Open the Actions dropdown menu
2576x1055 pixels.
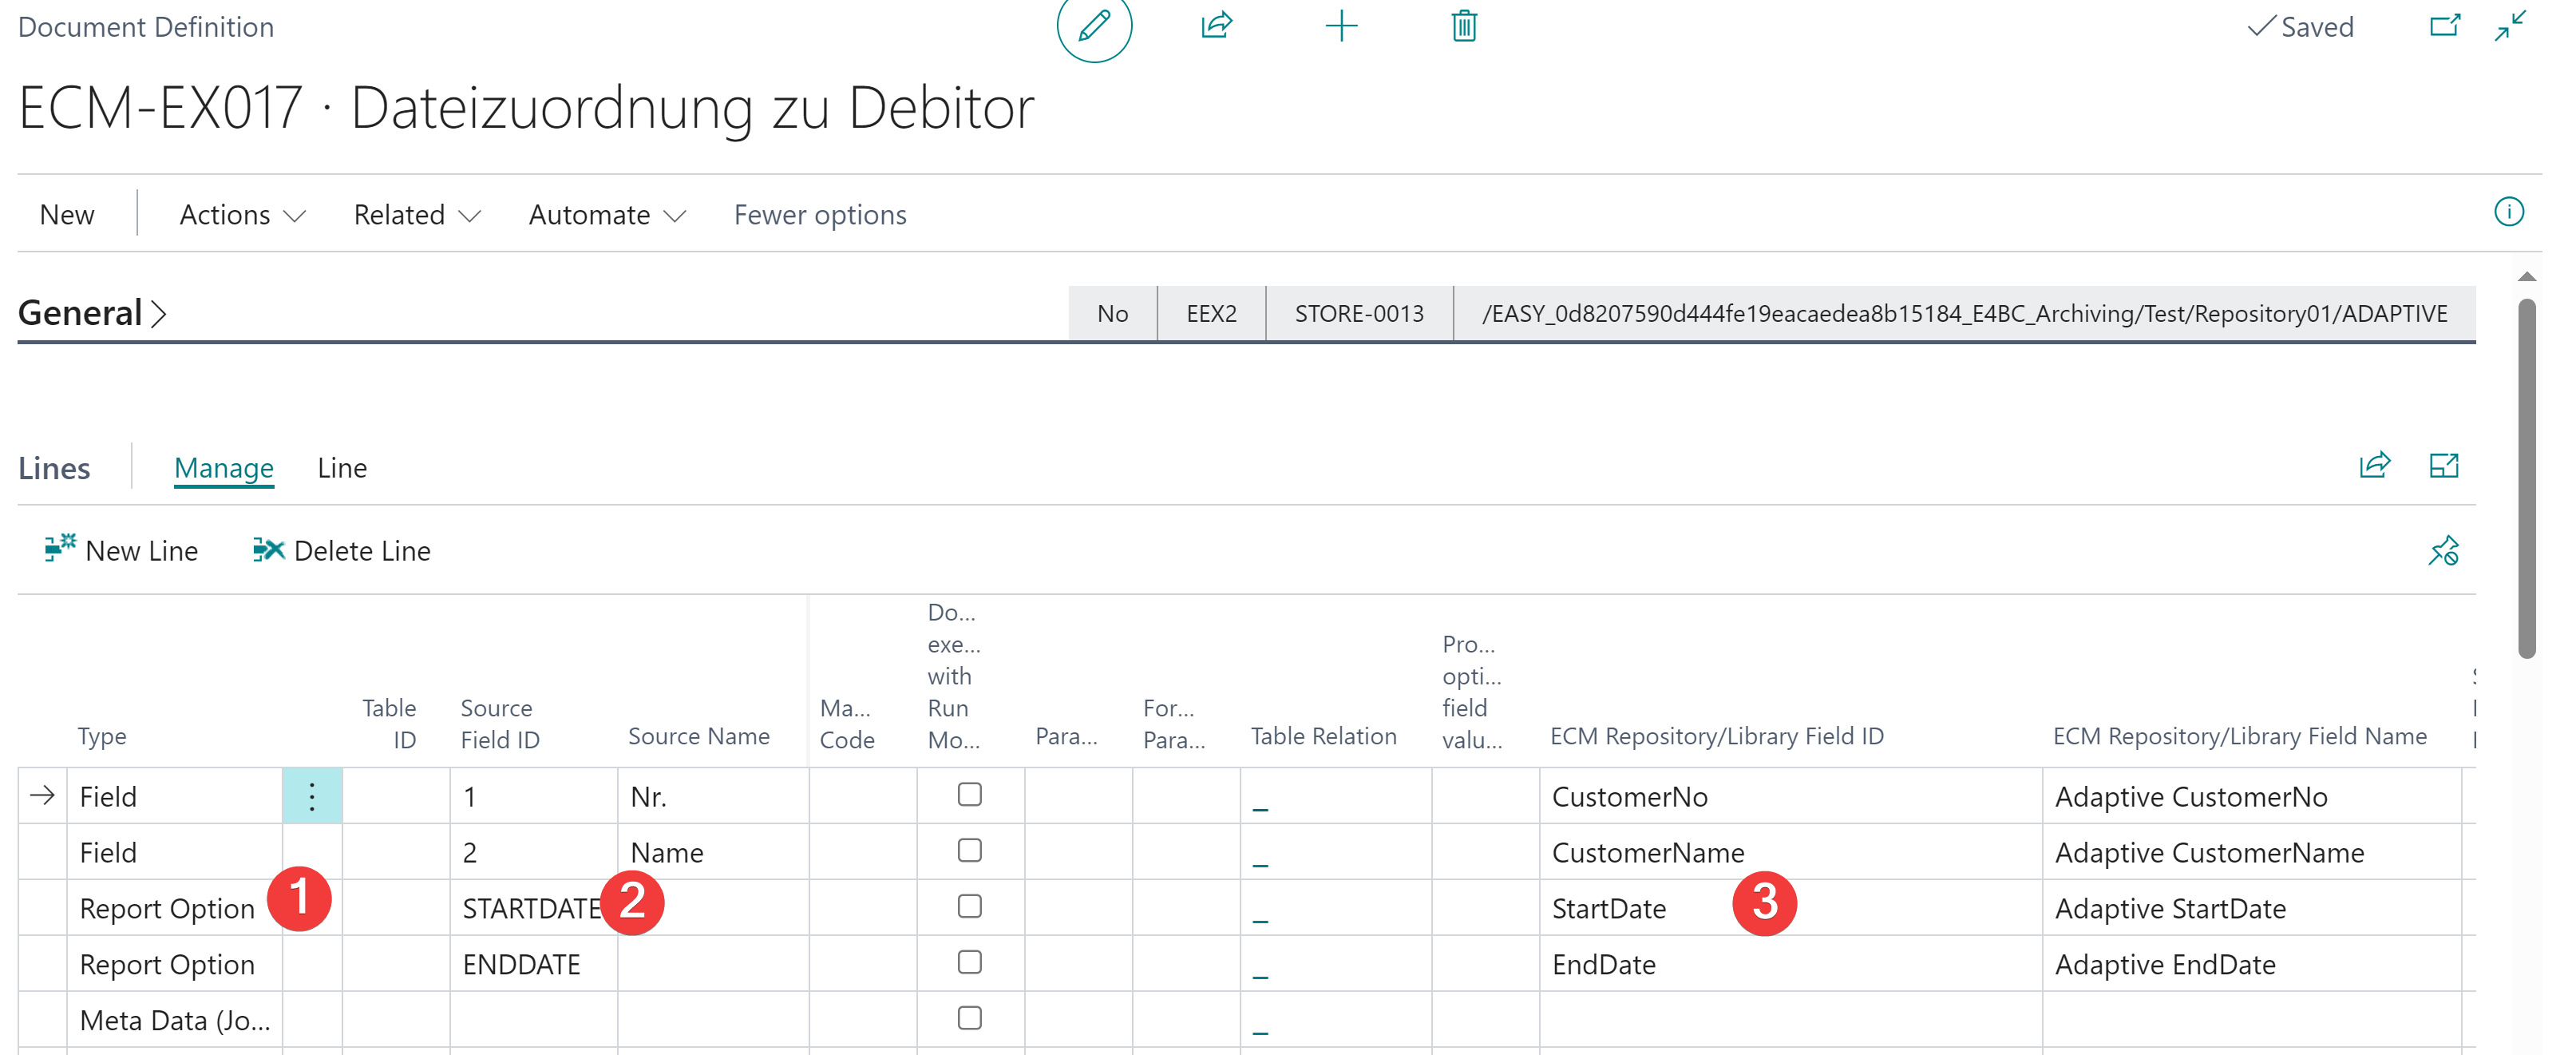(242, 215)
